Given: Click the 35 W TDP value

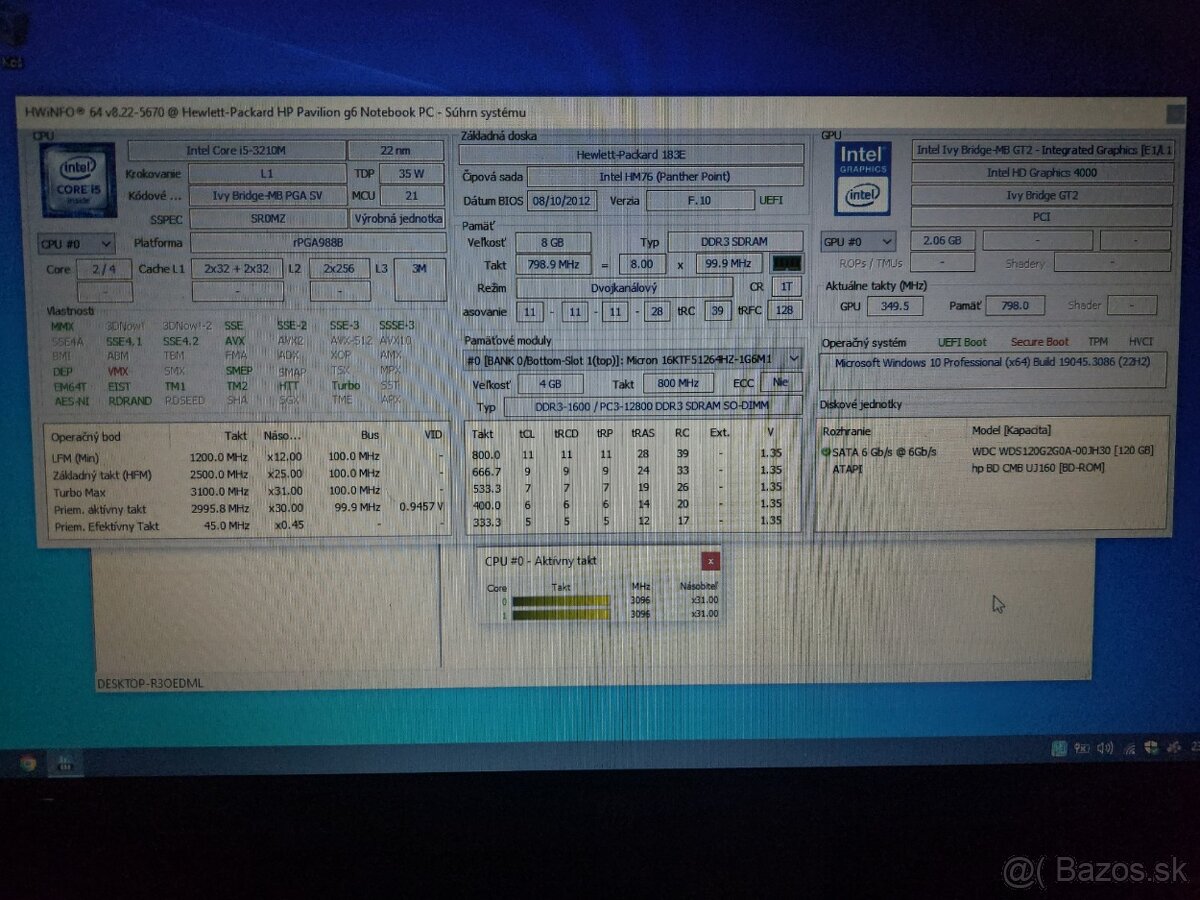Looking at the screenshot, I should 411,173.
